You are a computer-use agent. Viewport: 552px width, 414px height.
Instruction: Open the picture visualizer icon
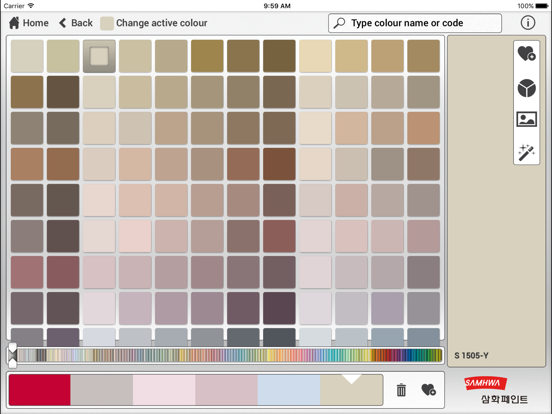(527, 119)
